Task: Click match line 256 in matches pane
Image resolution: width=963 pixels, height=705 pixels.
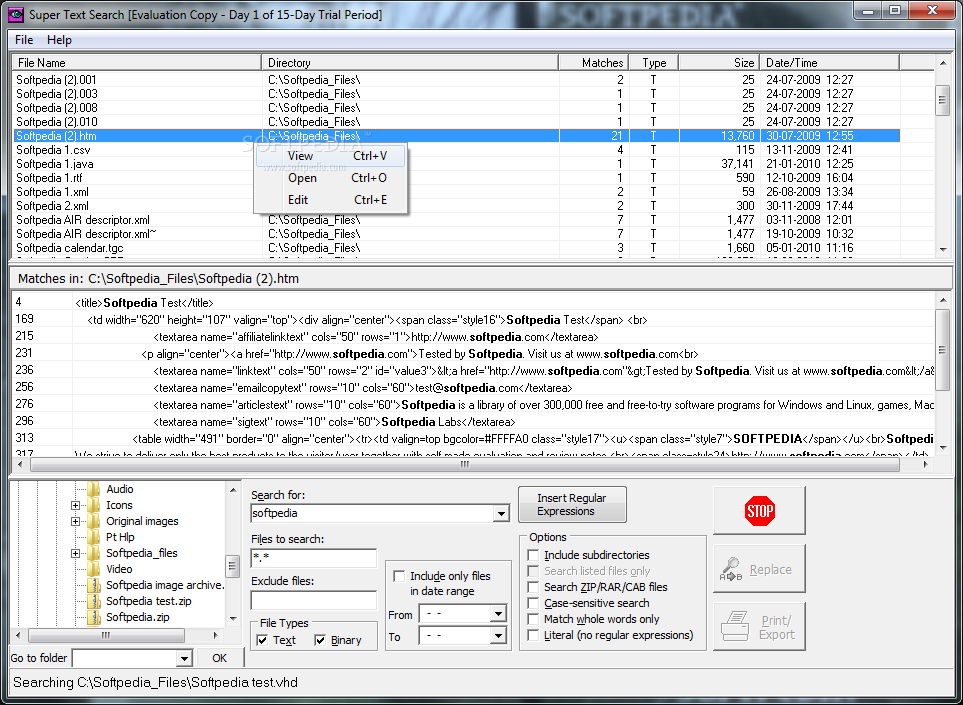Action: click(473, 388)
